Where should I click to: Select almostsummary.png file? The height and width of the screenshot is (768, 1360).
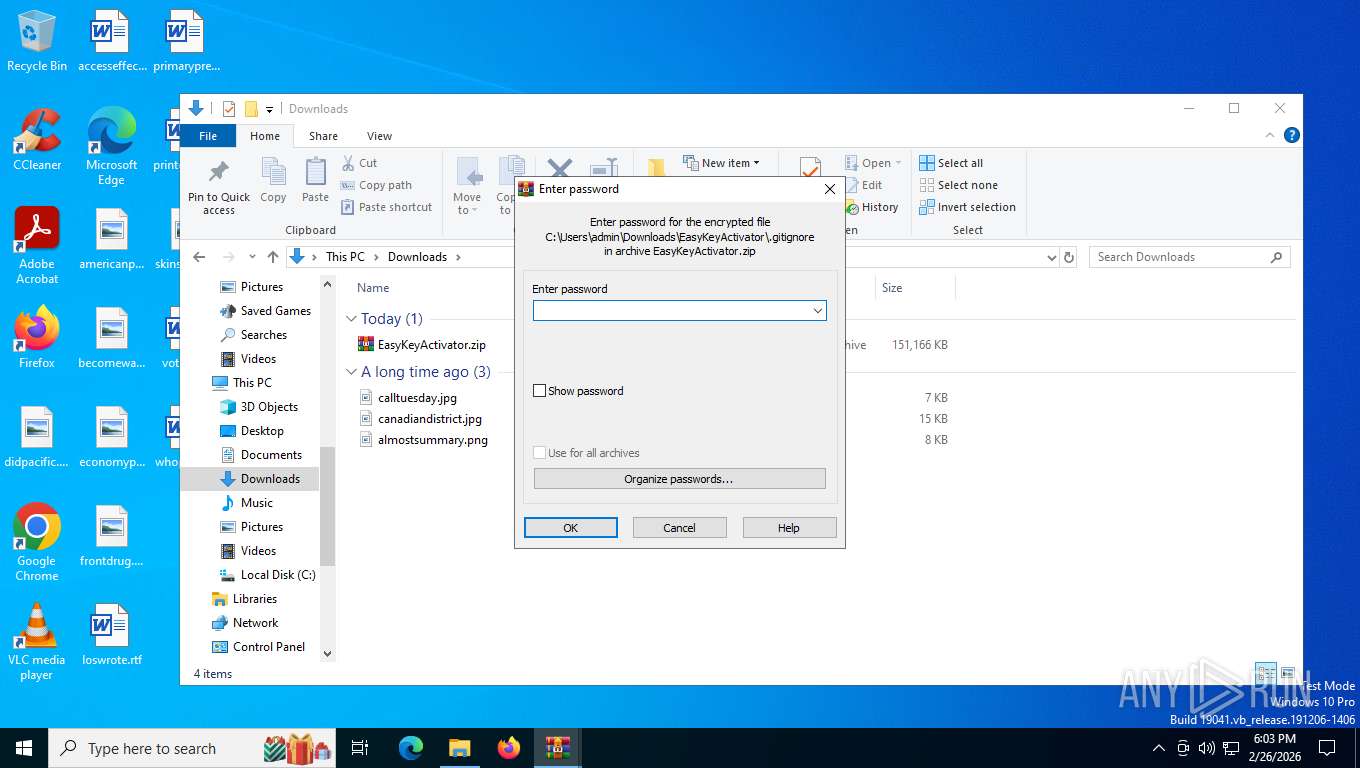(432, 440)
